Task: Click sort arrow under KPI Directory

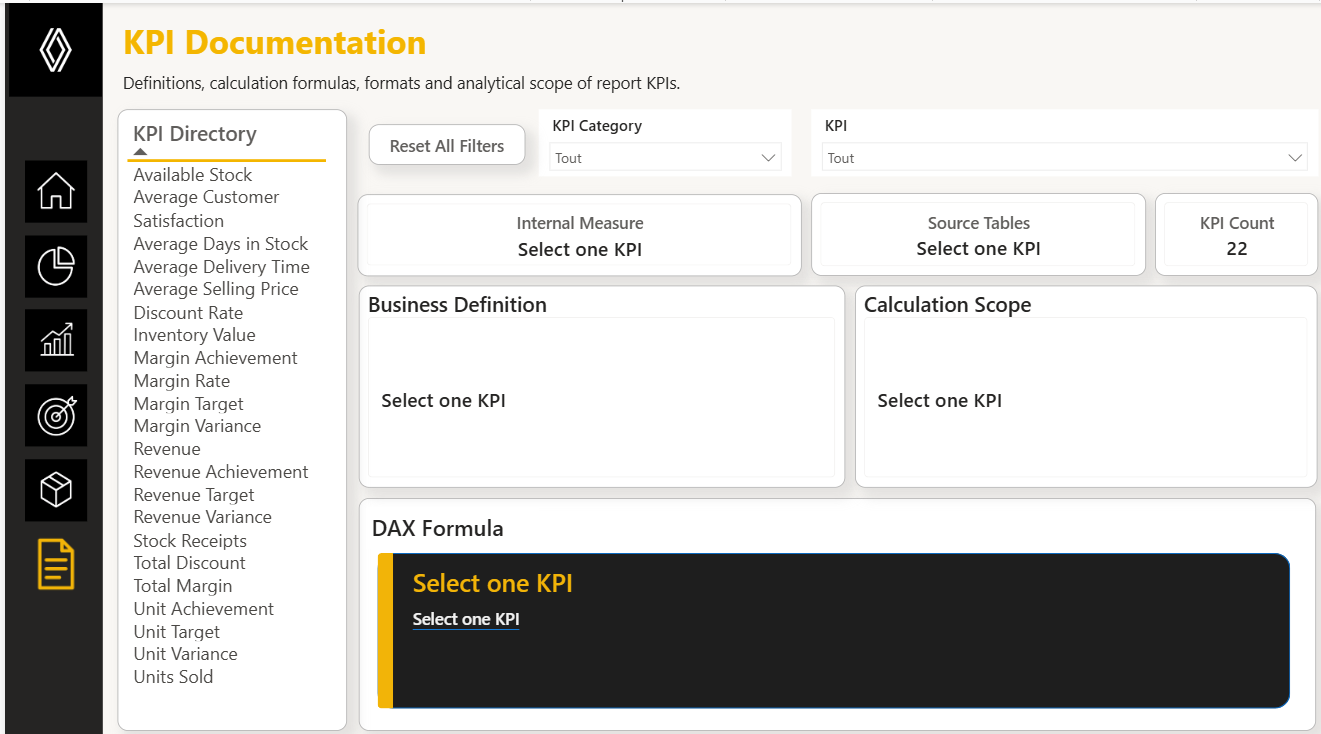Action: [141, 152]
